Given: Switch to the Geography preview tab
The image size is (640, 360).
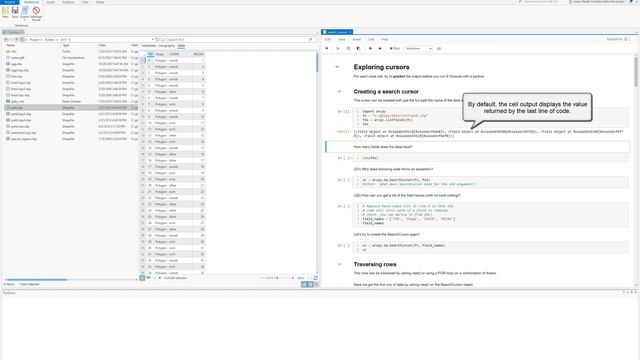Looking at the screenshot, I should pos(167,46).
